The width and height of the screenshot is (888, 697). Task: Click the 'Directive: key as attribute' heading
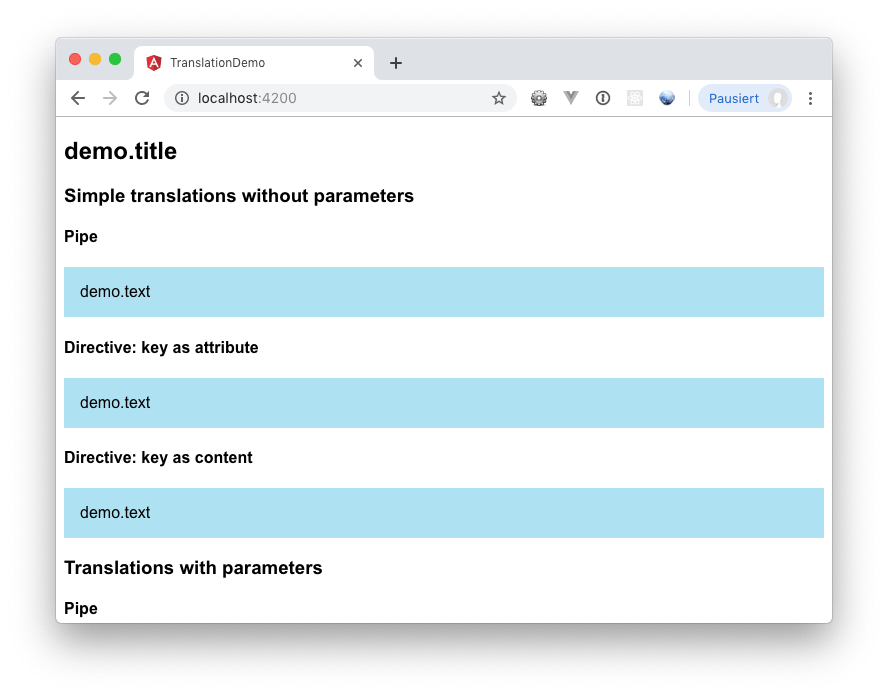point(161,348)
